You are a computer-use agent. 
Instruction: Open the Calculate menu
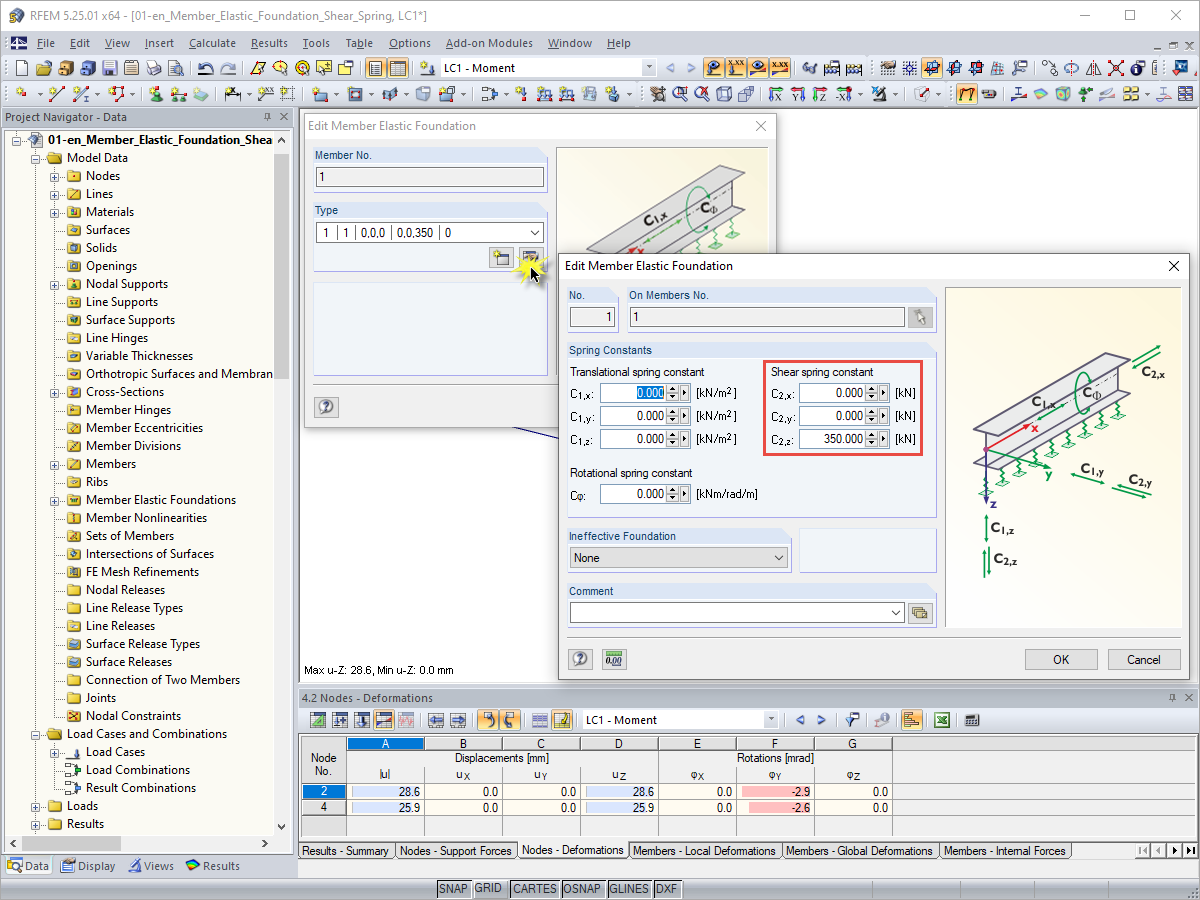[x=212, y=43]
